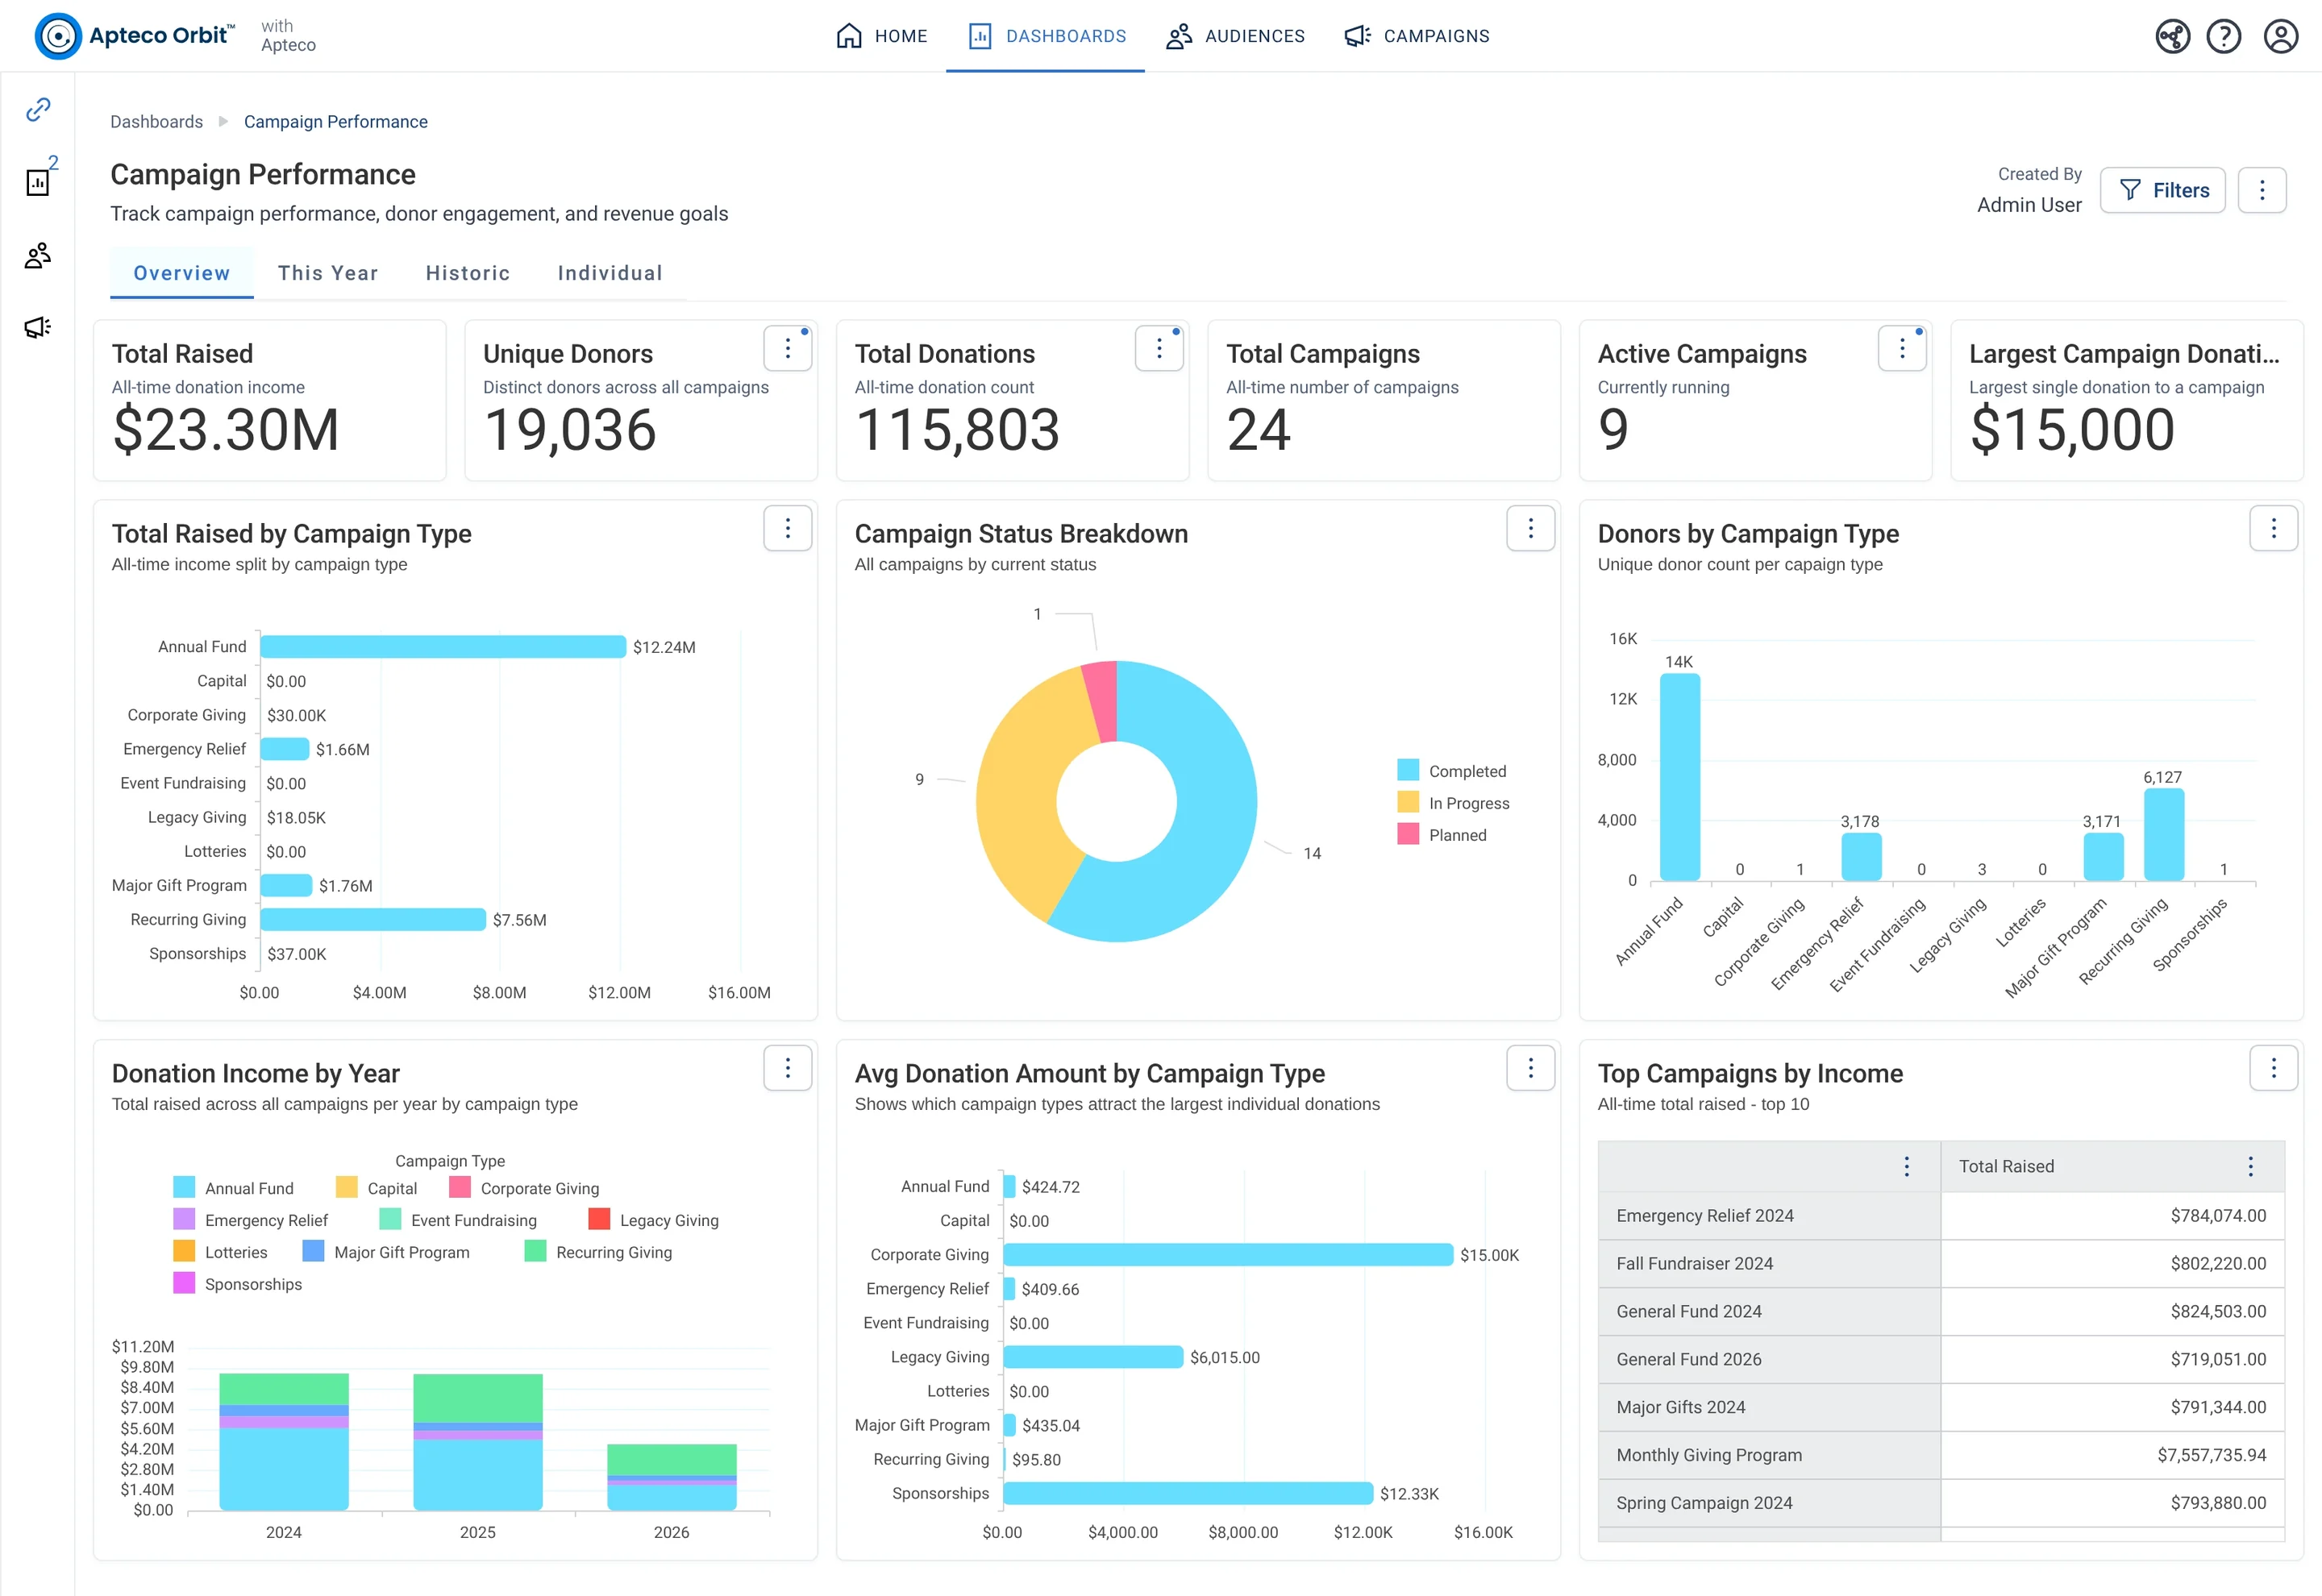
Task: Open Donors by Campaign Type options menu
Action: click(2274, 528)
